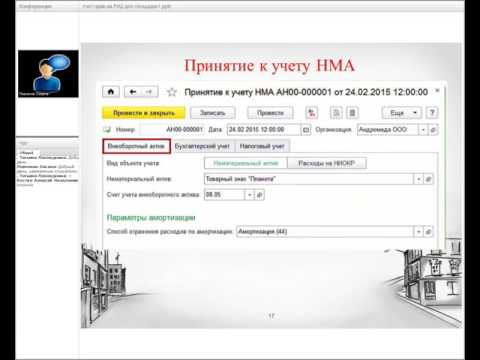
Task: Click Способ отражения расходов field Амортизация (44)
Action: pos(325,231)
